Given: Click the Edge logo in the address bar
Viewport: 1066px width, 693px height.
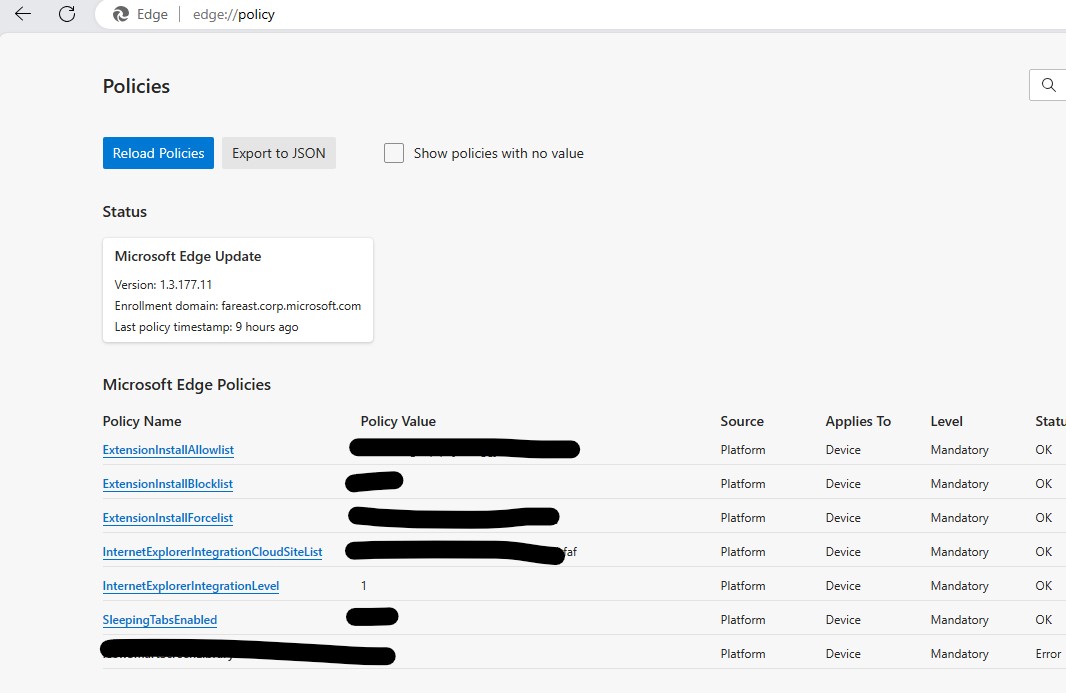Looking at the screenshot, I should coord(121,14).
